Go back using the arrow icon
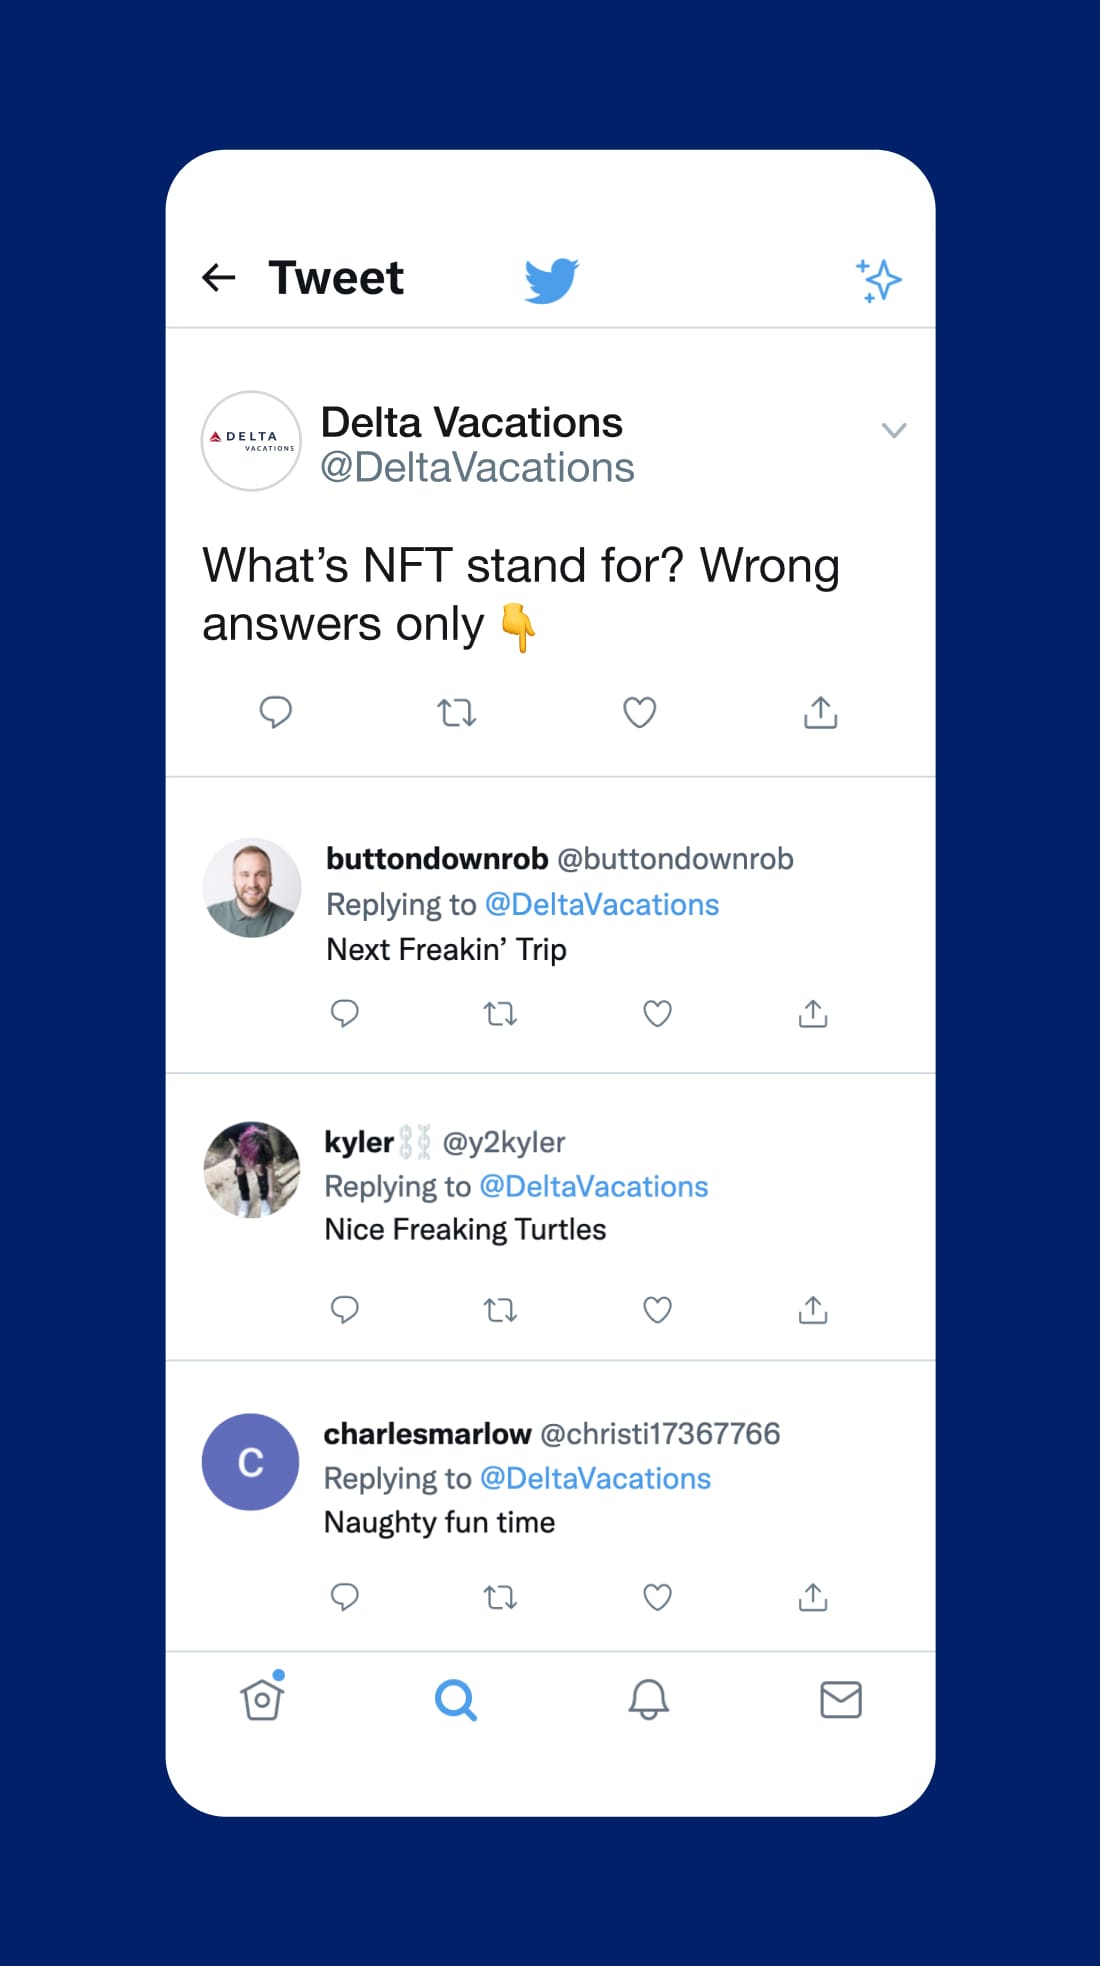 click(219, 277)
